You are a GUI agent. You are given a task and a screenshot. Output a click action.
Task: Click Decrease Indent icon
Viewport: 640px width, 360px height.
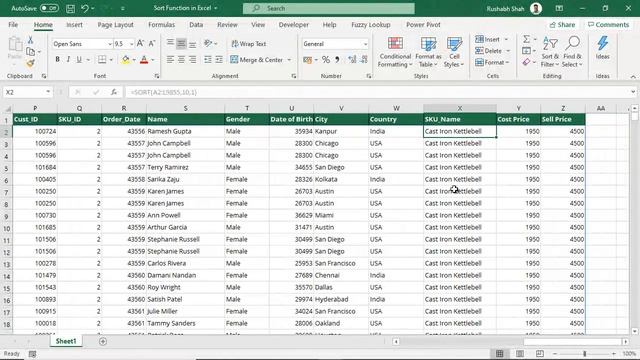click(x=208, y=60)
